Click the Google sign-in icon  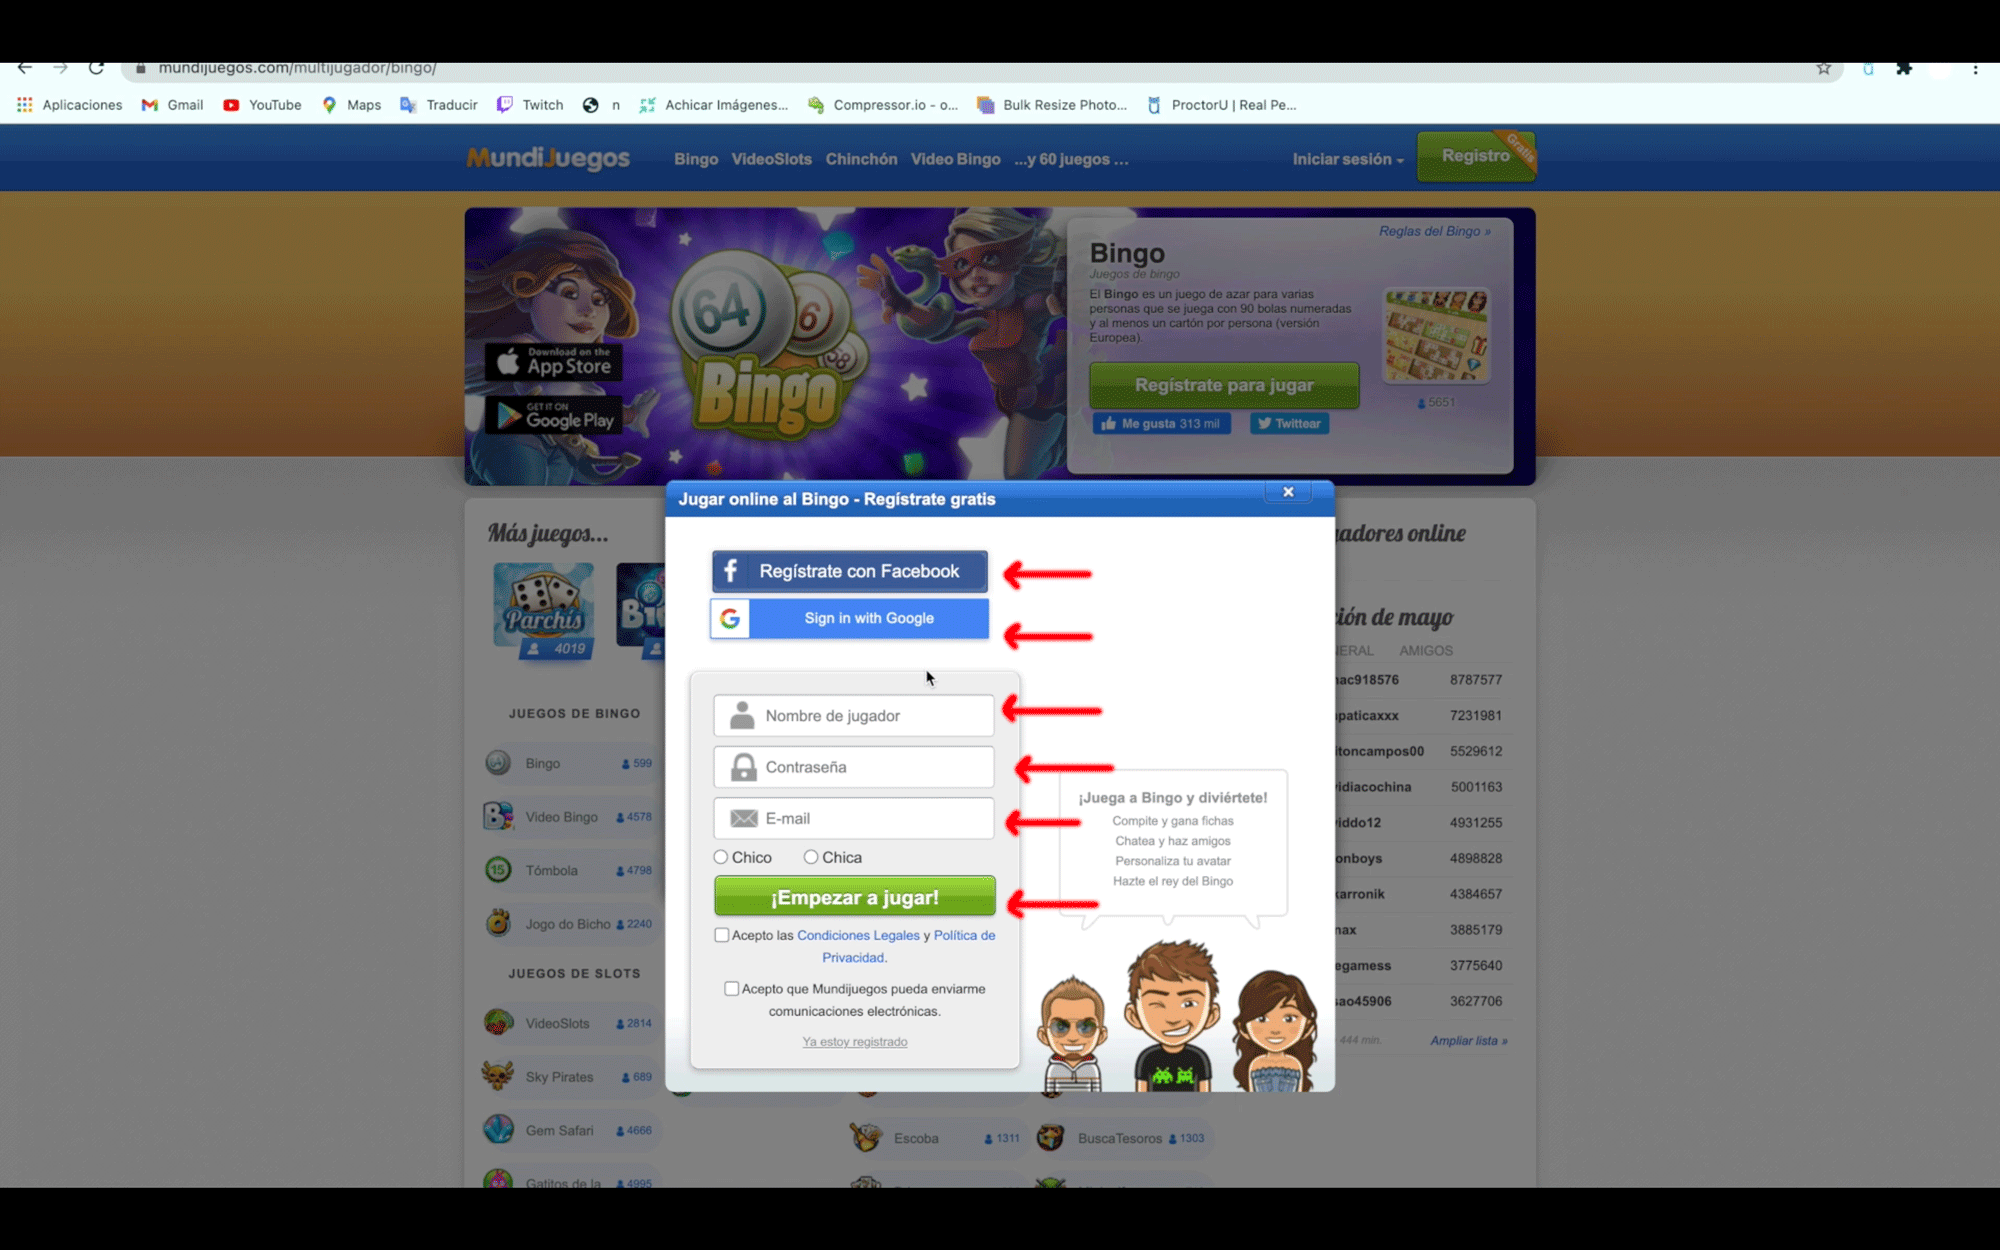[730, 618]
